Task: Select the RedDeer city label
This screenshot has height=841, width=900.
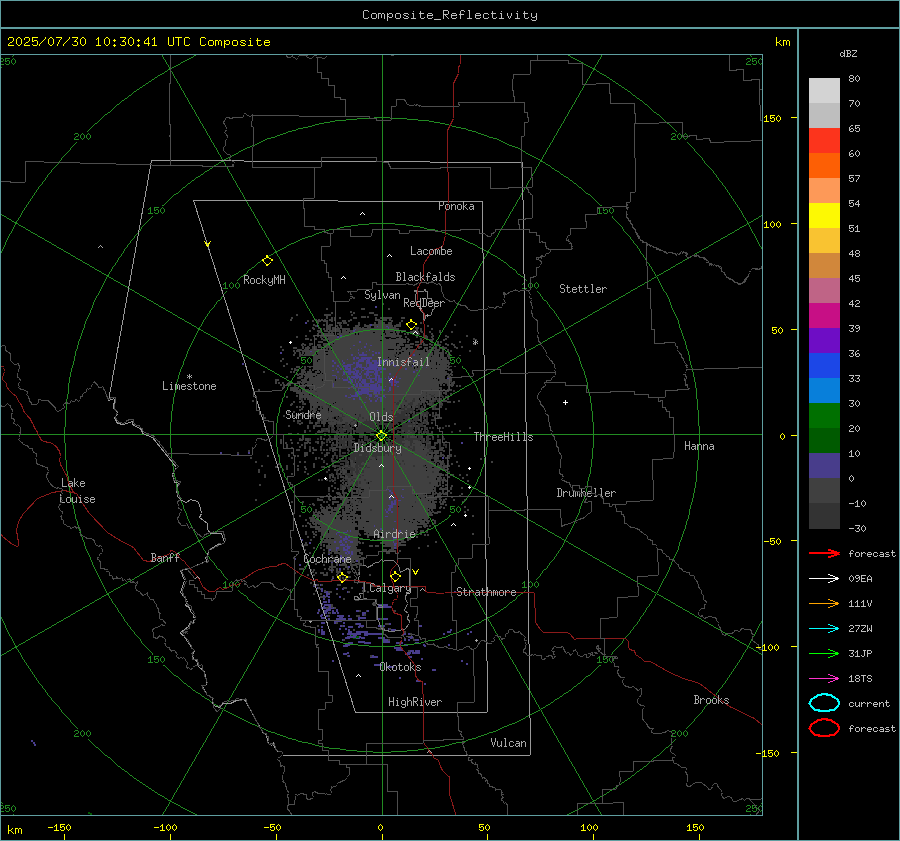Action: click(424, 303)
